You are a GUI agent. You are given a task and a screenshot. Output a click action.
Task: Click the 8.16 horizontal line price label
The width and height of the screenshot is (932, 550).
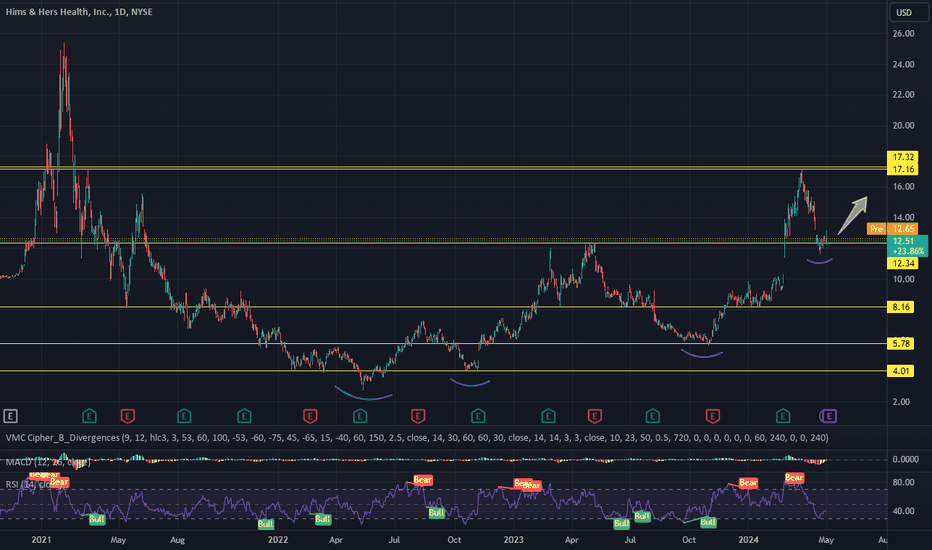pyautogui.click(x=900, y=307)
